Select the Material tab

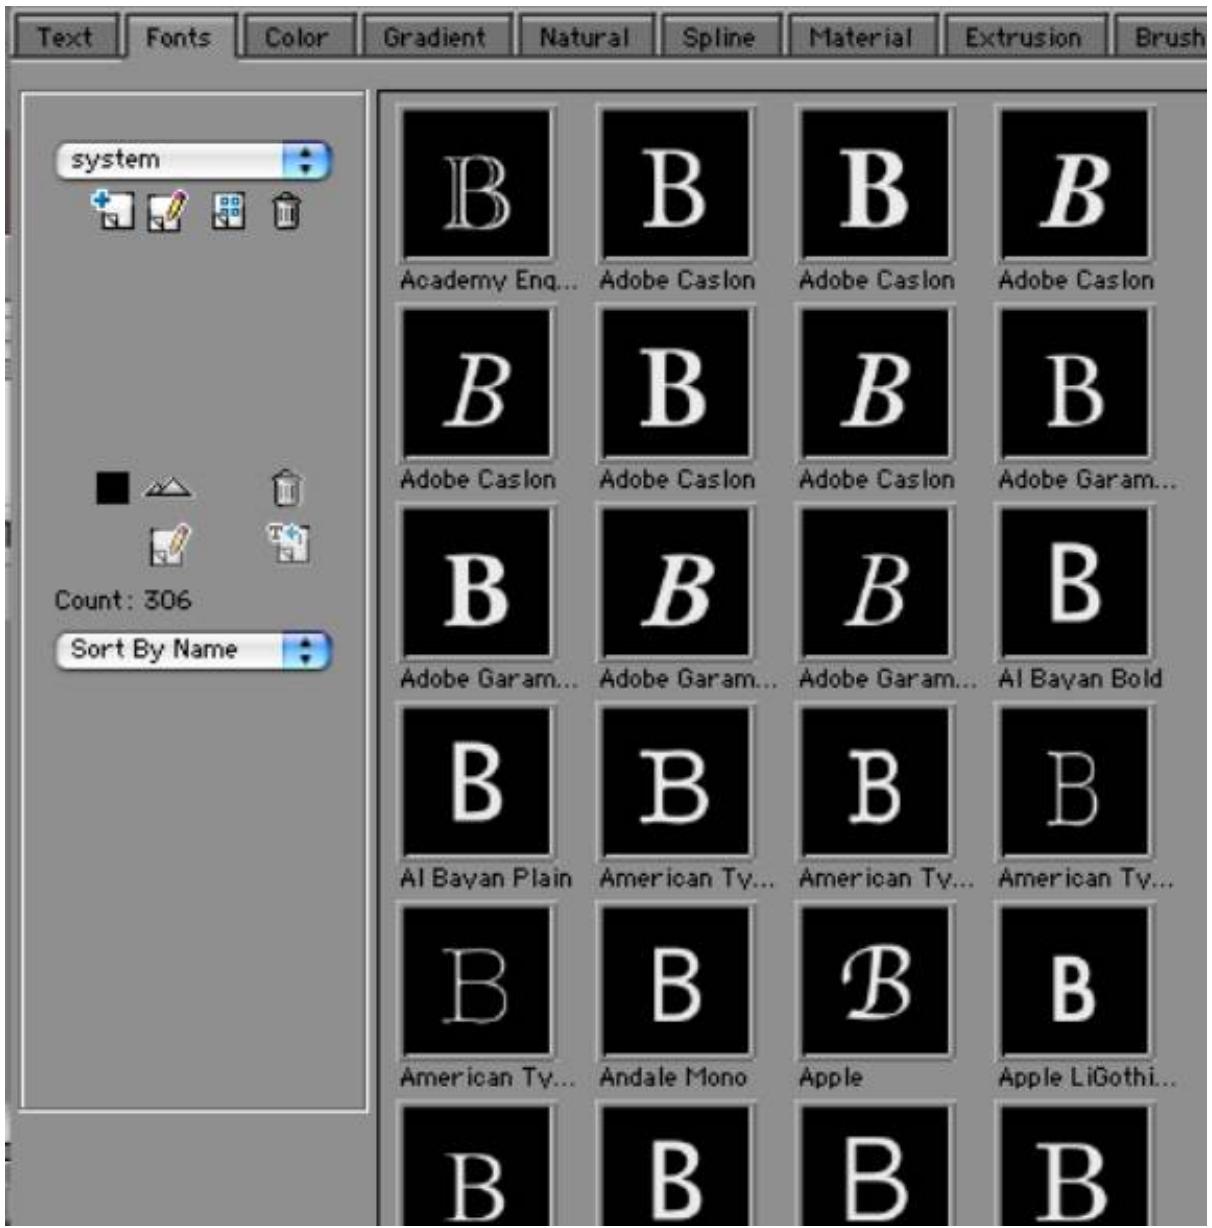862,38
